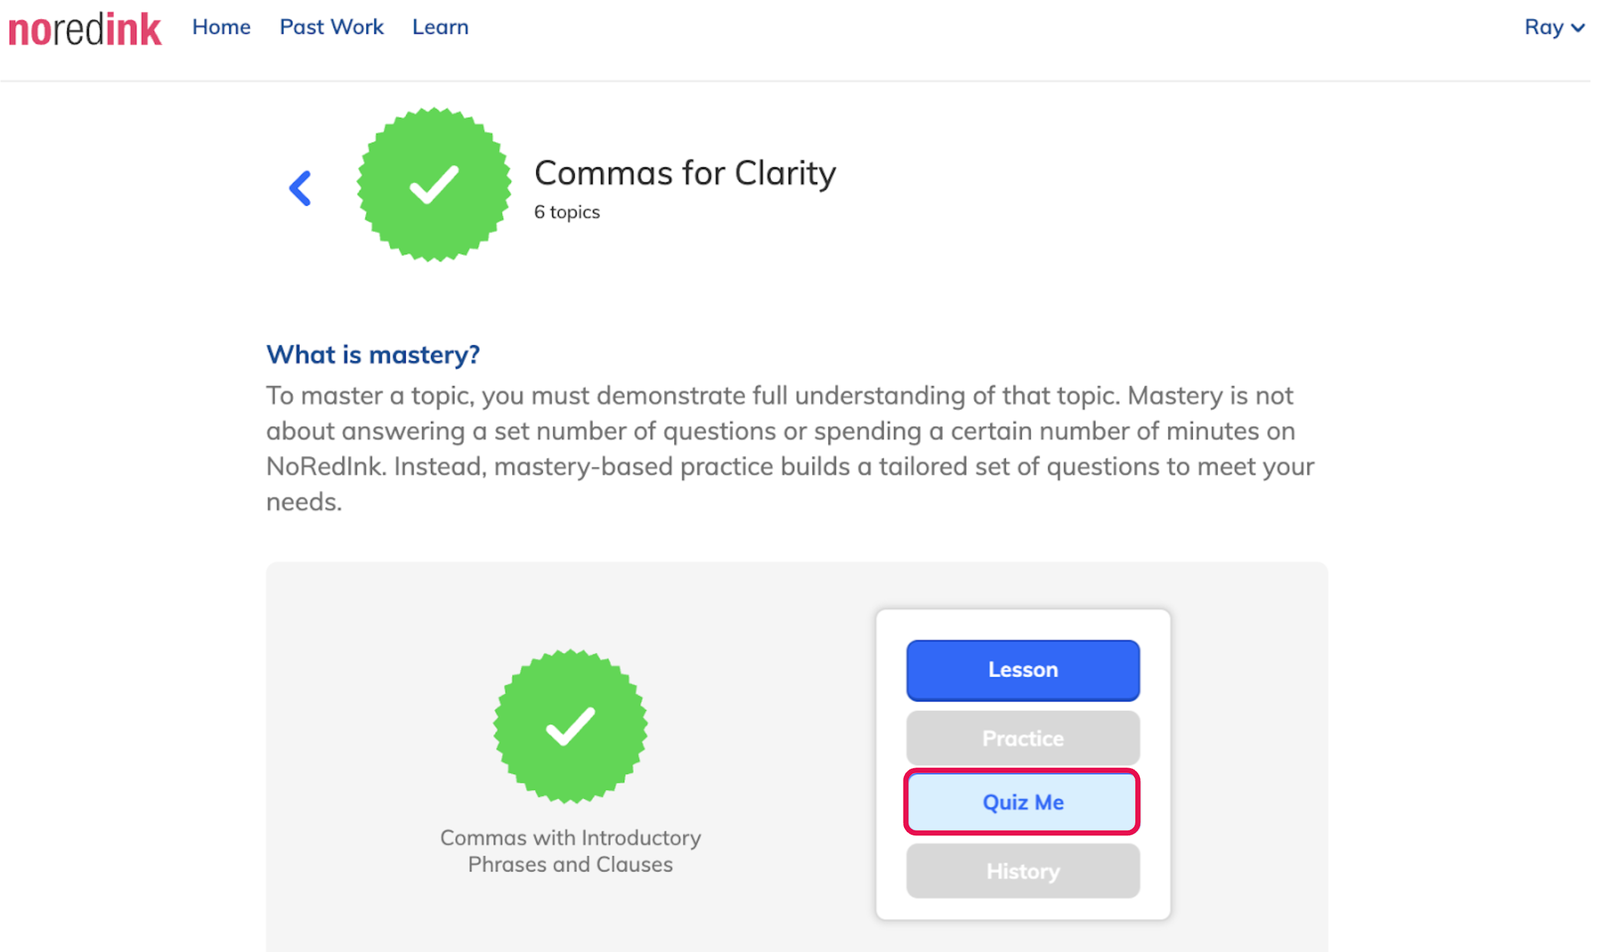Click the large green mastery checkmark badge
This screenshot has width=1600, height=952.
tap(434, 185)
